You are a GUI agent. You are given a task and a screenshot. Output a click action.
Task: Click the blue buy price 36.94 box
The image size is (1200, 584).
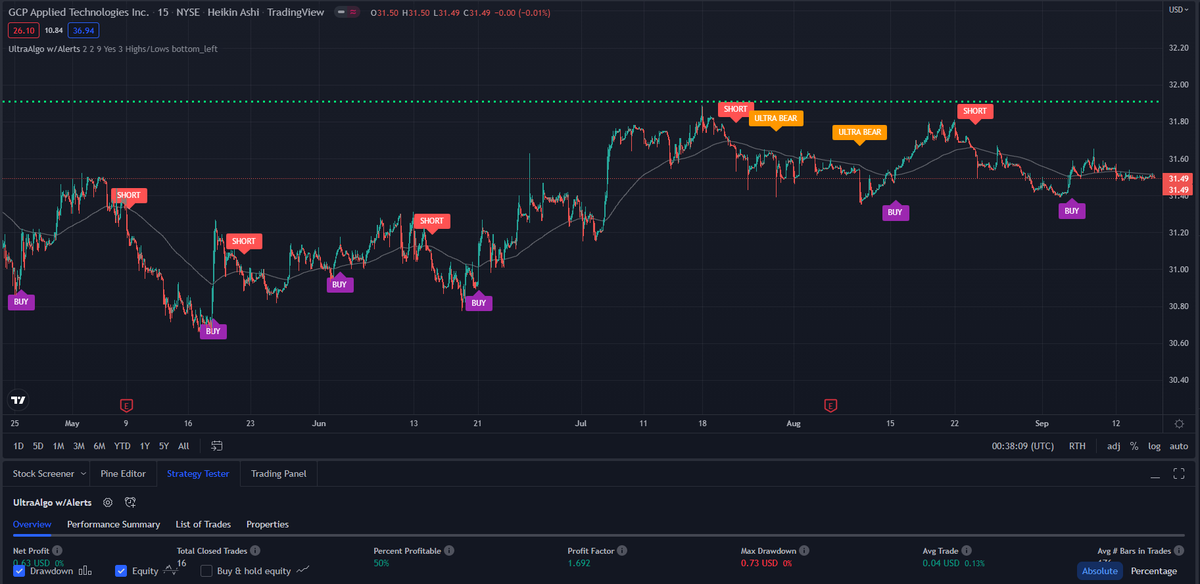pos(84,31)
